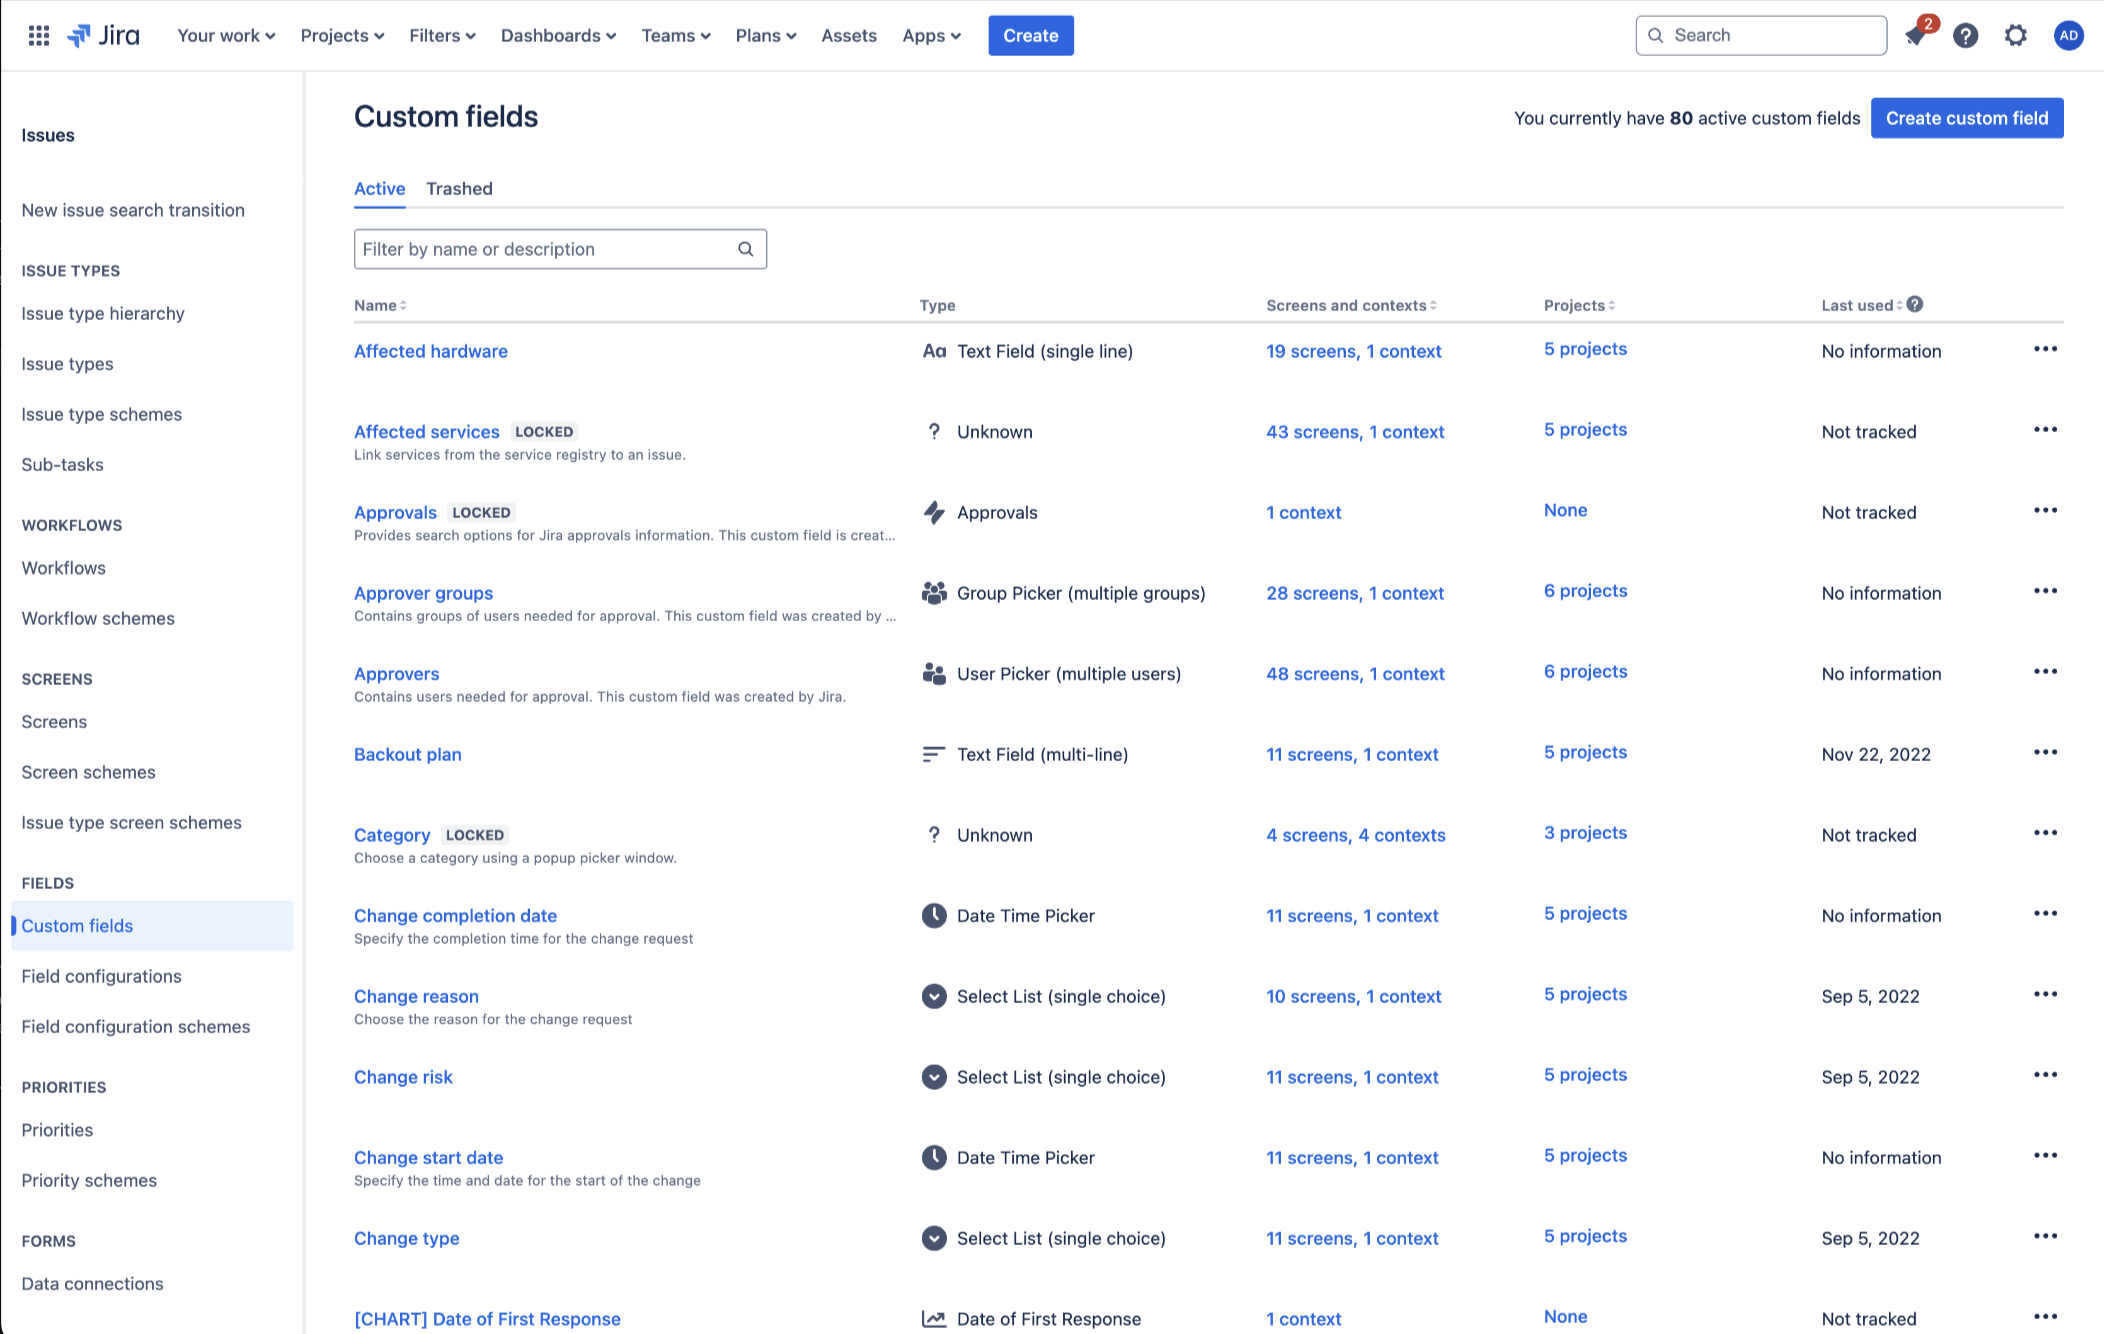This screenshot has width=2104, height=1334.
Task: Open more actions for Affected hardware
Action: coord(2045,349)
